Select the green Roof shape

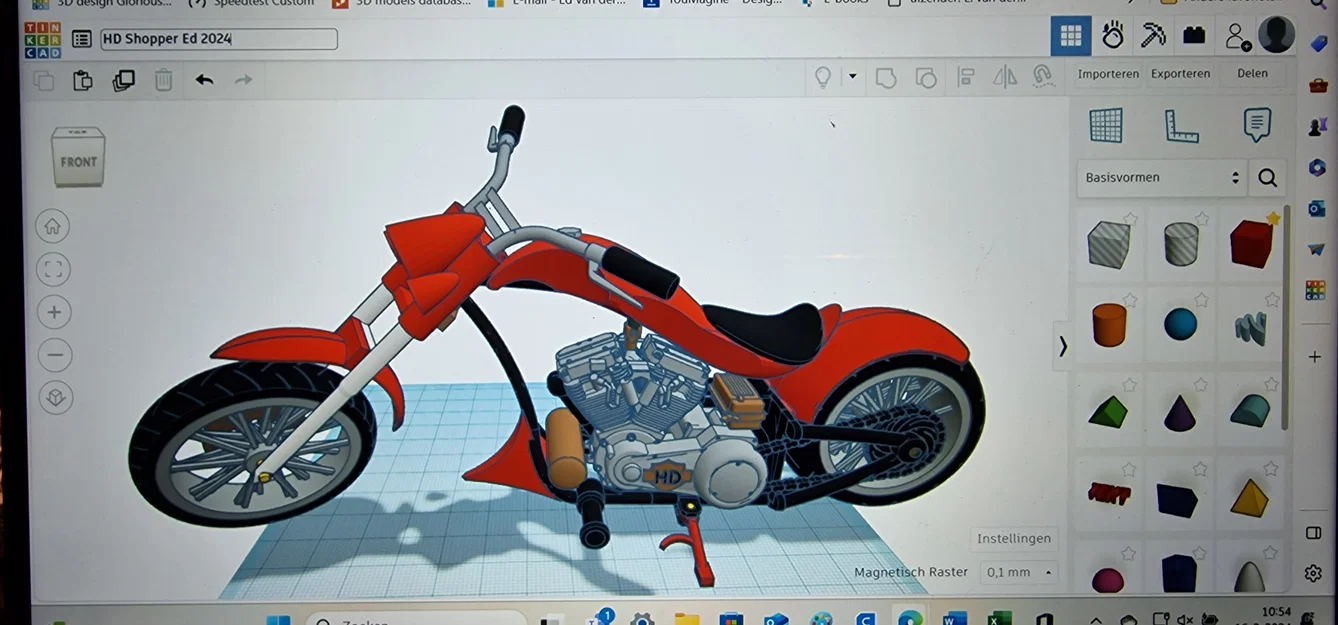(1108, 411)
